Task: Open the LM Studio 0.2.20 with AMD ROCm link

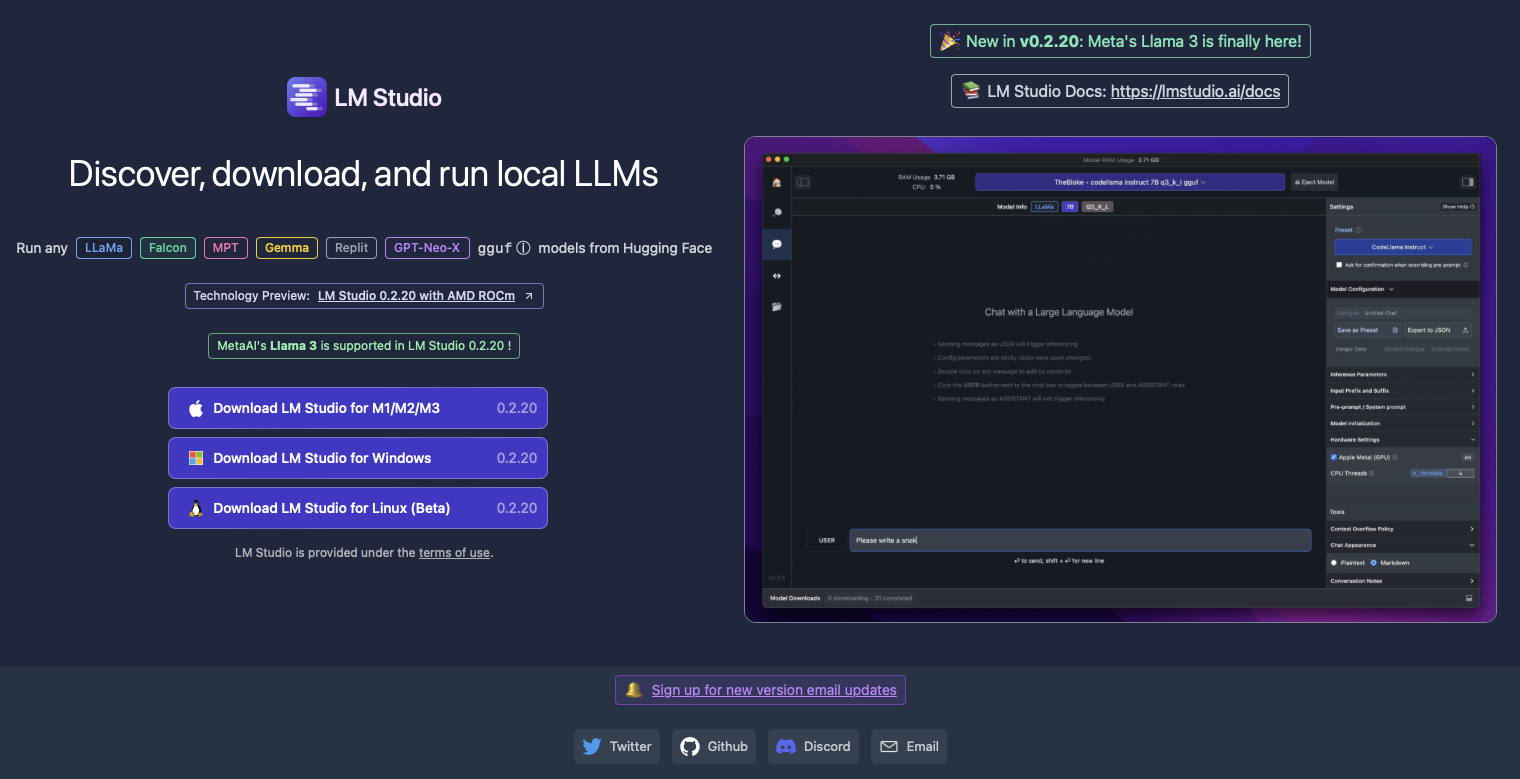Action: coord(416,296)
